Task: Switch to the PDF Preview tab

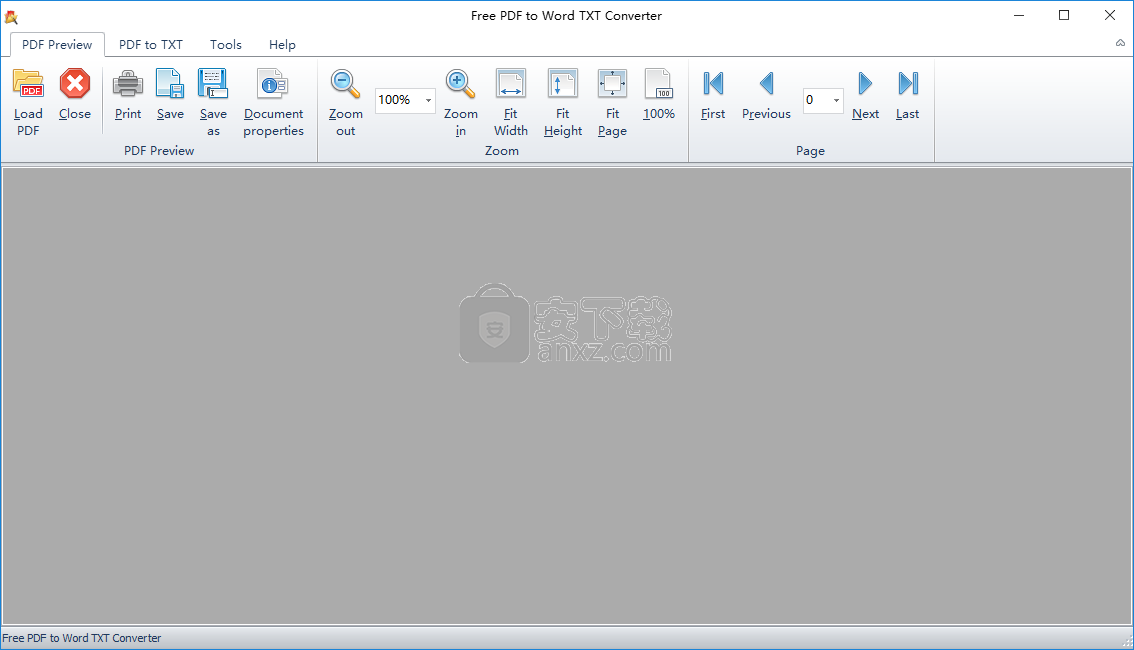Action: coord(57,44)
